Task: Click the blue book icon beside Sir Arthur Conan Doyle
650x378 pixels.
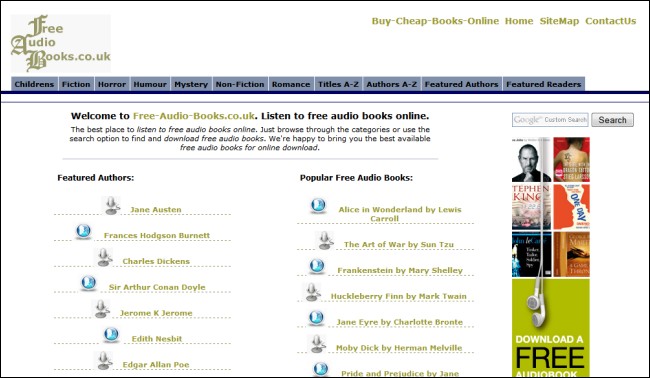Action: click(x=88, y=283)
